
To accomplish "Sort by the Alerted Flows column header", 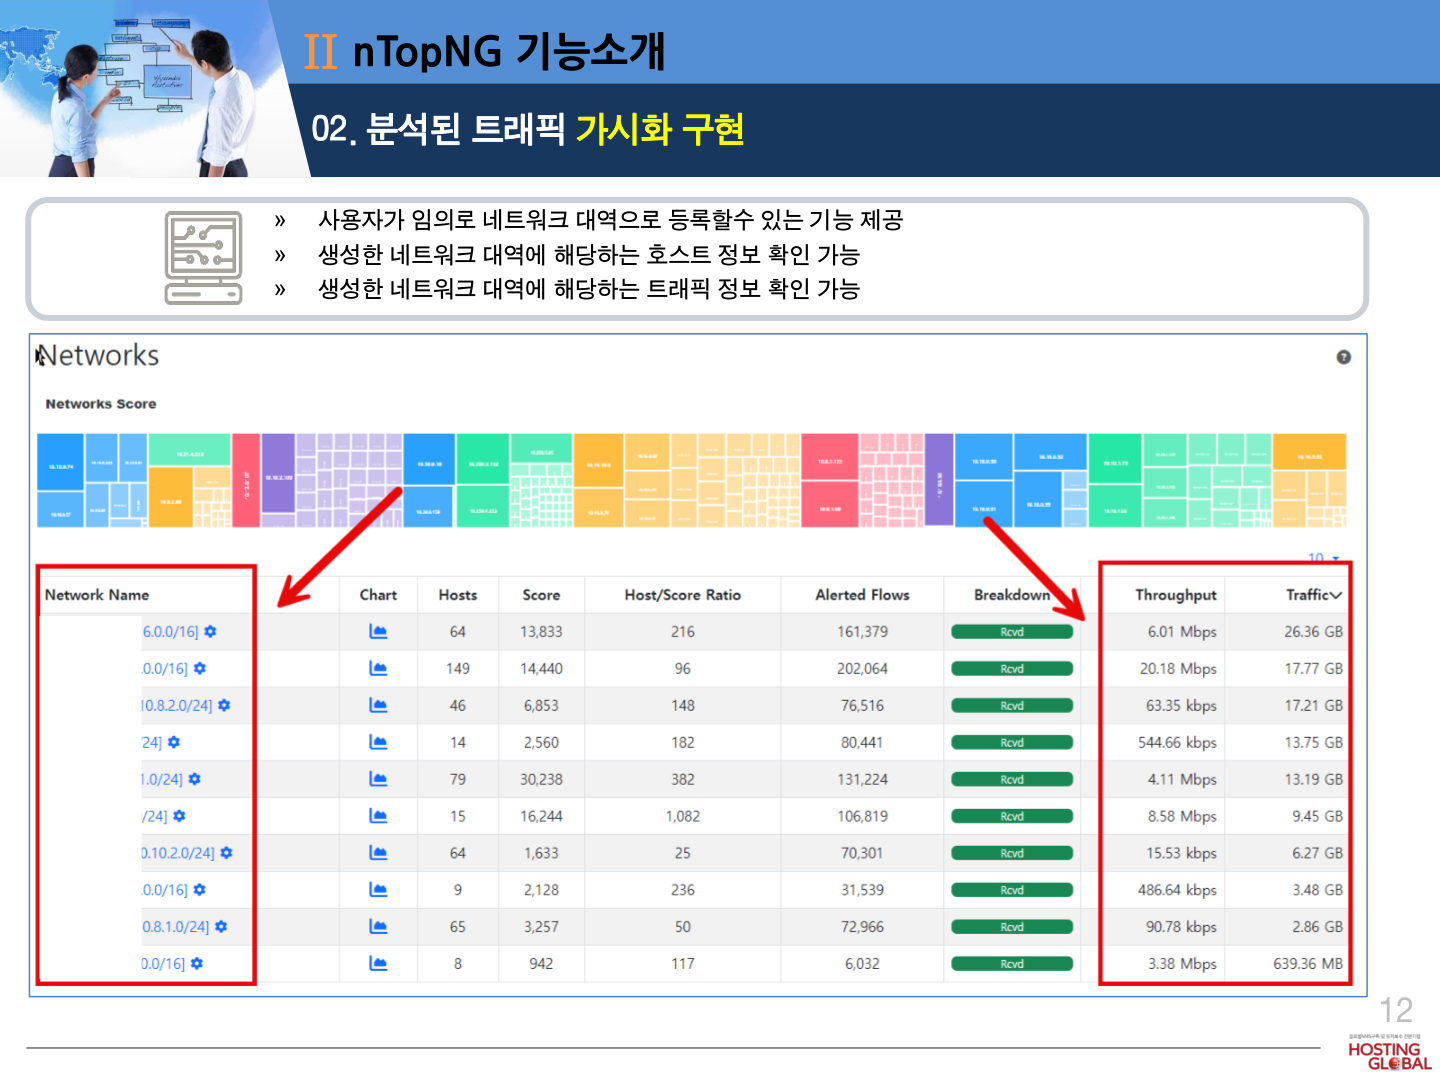I will [863, 595].
